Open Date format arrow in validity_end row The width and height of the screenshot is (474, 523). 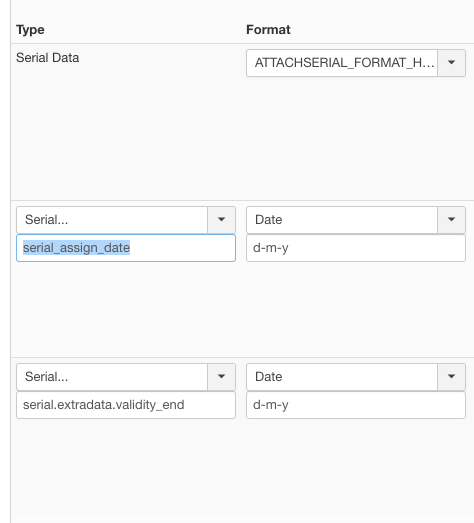(451, 377)
